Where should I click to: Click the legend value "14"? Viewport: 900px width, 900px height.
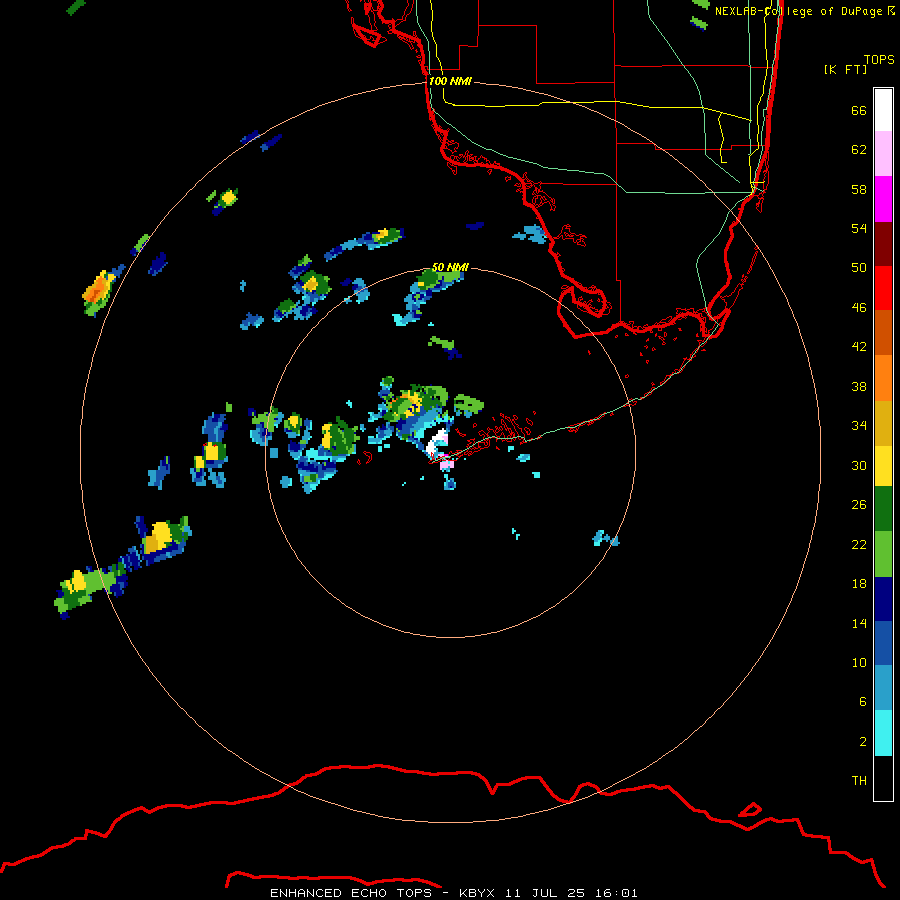point(859,623)
